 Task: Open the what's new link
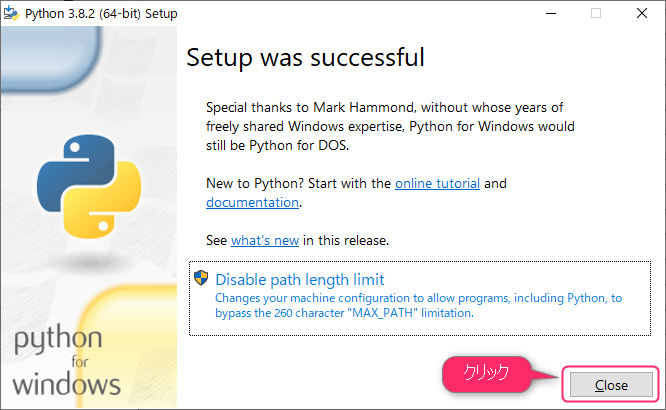[265, 240]
